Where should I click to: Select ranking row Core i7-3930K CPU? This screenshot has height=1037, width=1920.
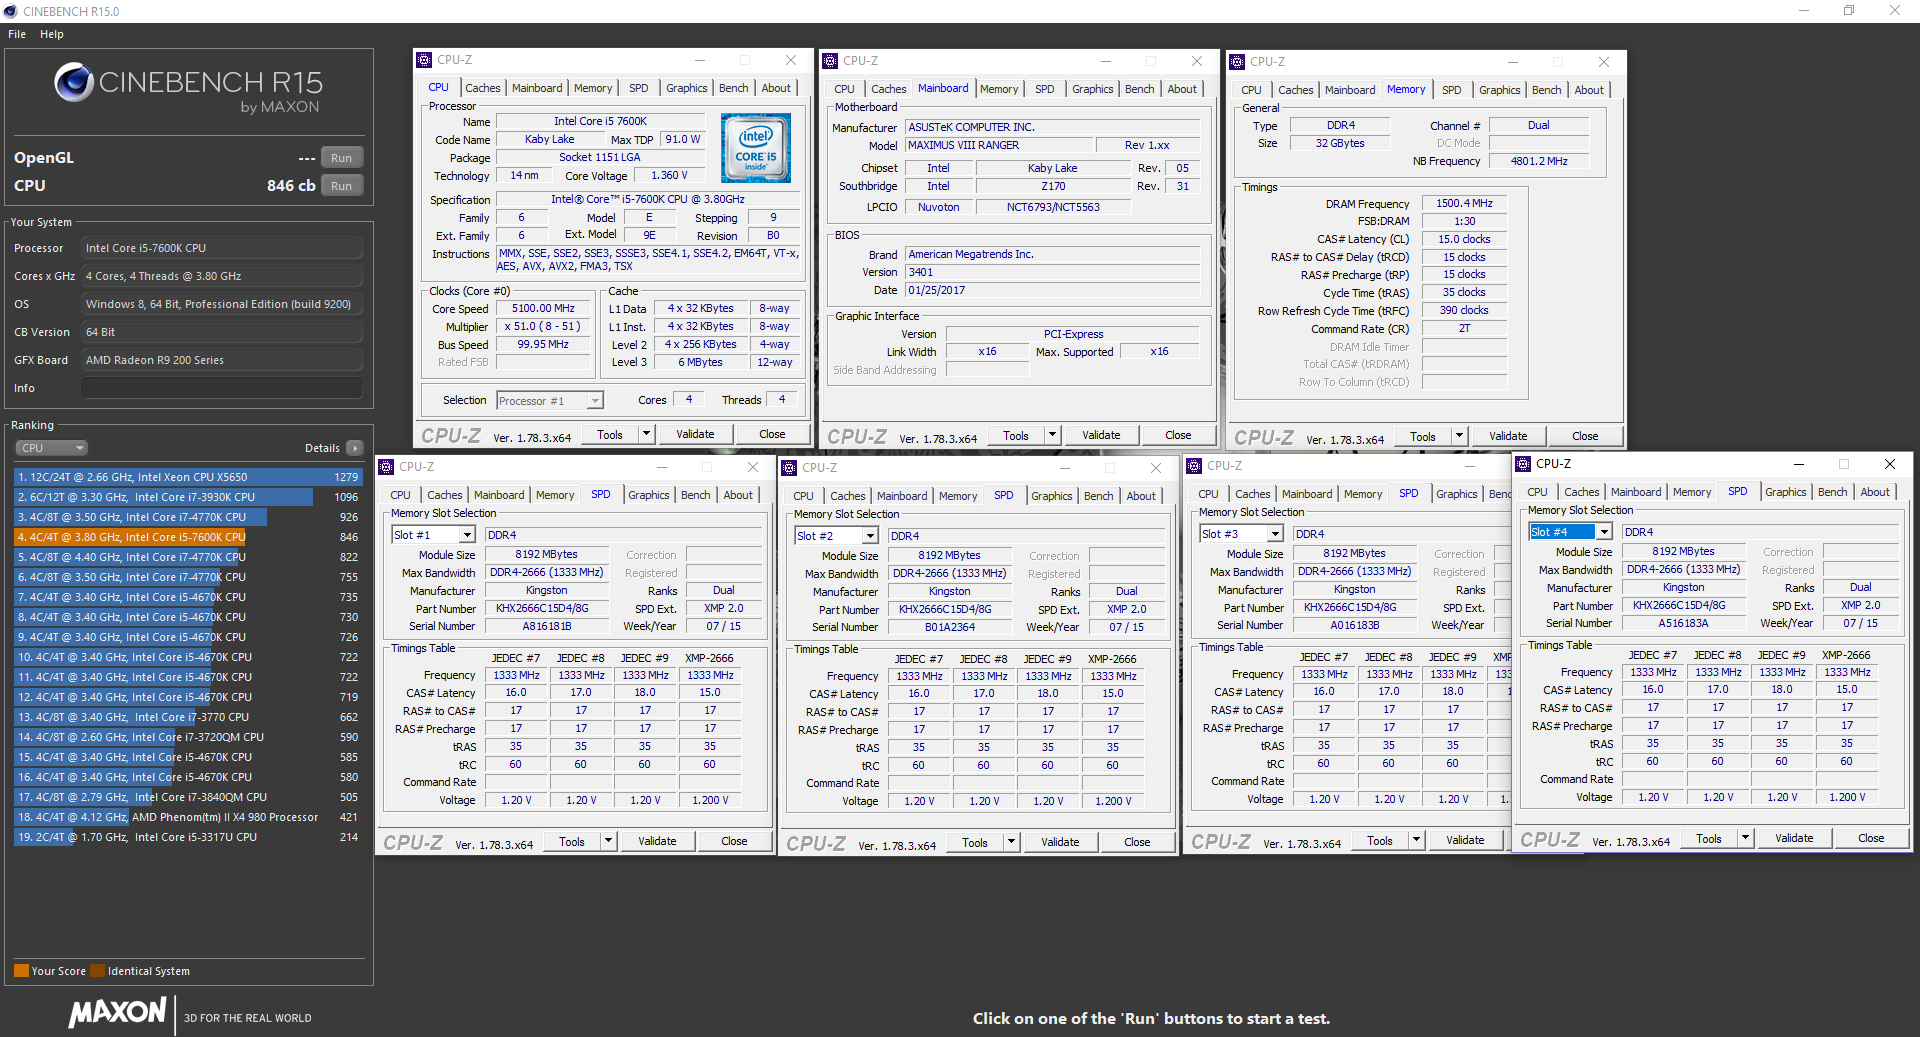pos(187,497)
